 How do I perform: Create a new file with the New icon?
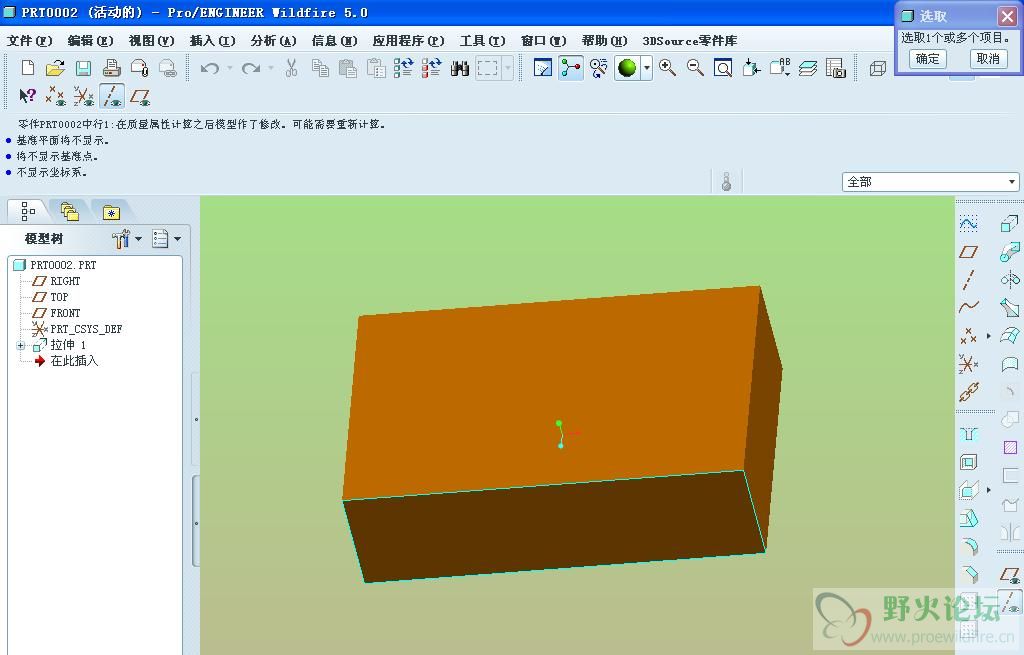point(27,68)
